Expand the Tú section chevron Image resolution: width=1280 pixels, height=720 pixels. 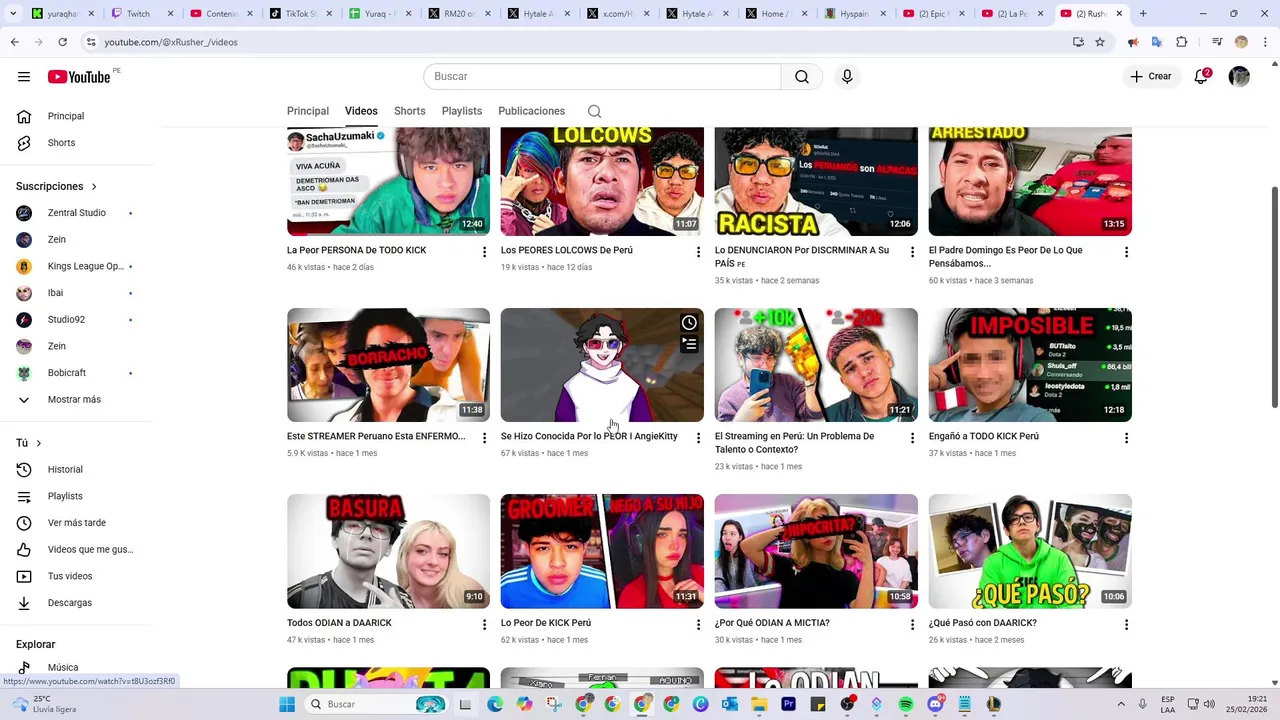(x=39, y=443)
